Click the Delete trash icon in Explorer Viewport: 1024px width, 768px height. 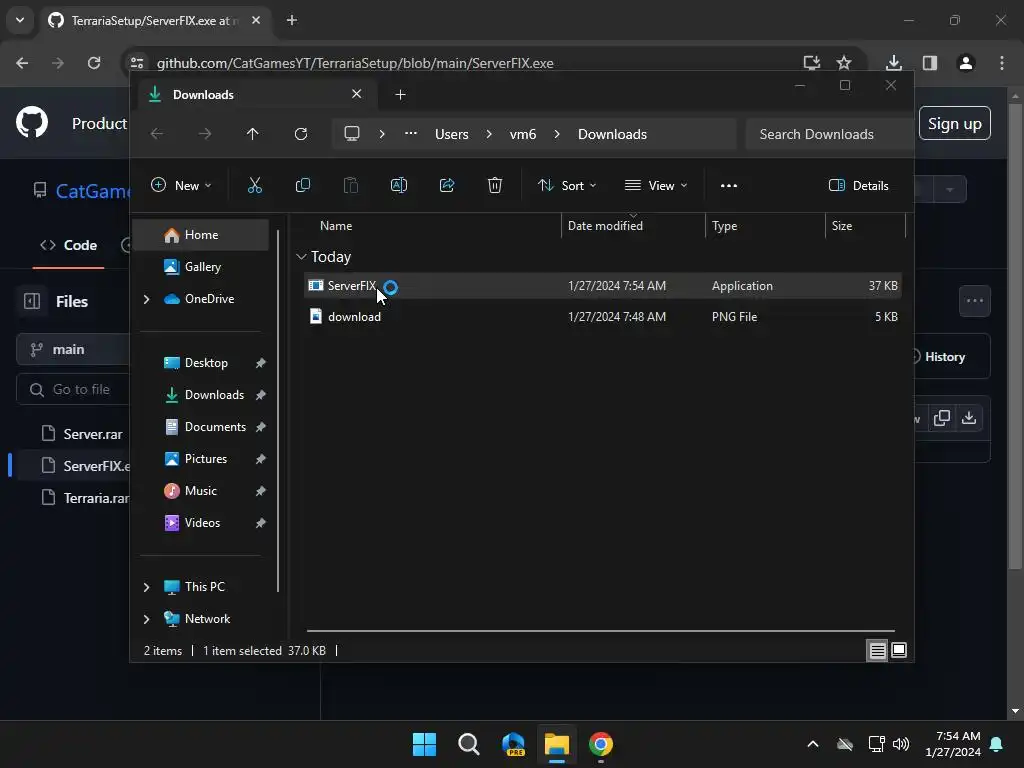pos(495,185)
